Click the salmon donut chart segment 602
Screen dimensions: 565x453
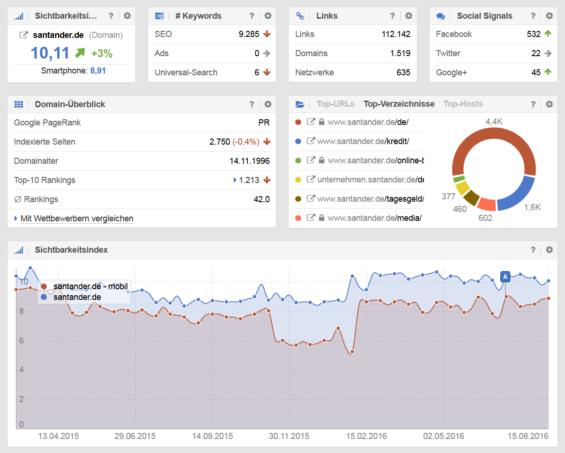click(486, 204)
